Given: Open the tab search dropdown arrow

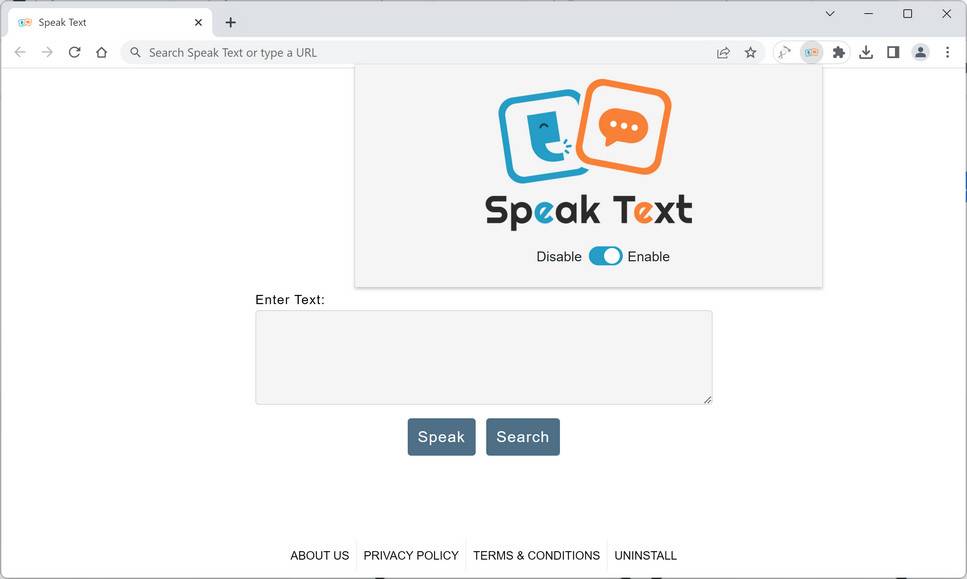Looking at the screenshot, I should (x=829, y=14).
